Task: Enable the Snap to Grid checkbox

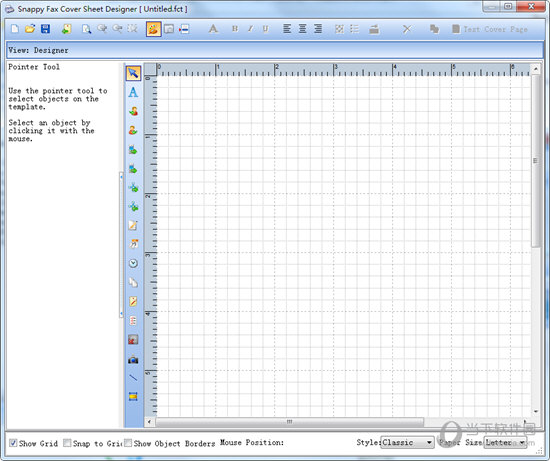Action: 67,443
